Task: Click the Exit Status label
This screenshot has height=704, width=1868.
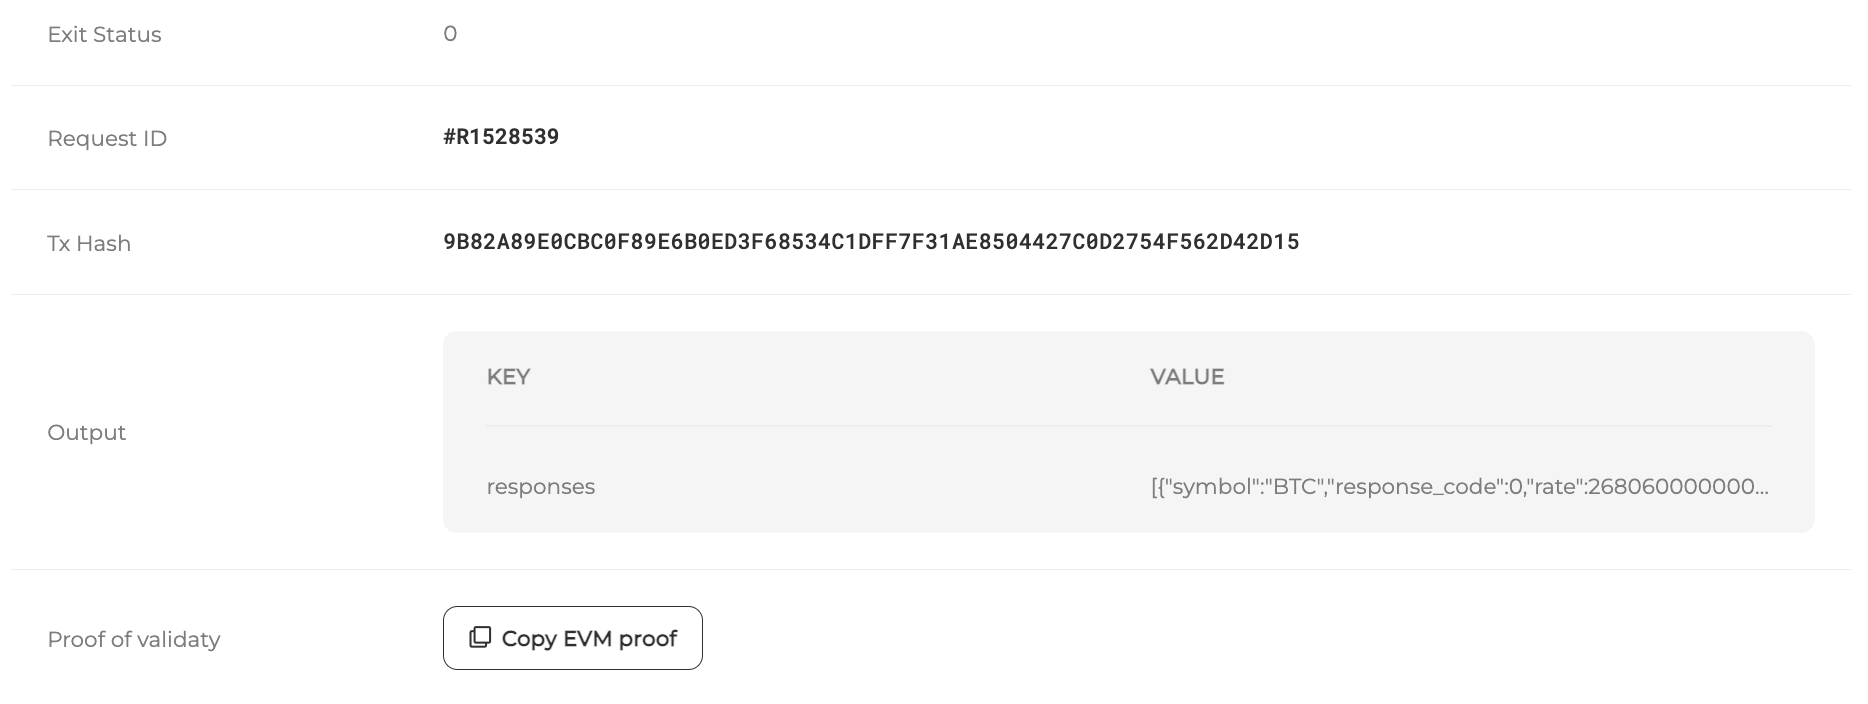Action: 104,35
